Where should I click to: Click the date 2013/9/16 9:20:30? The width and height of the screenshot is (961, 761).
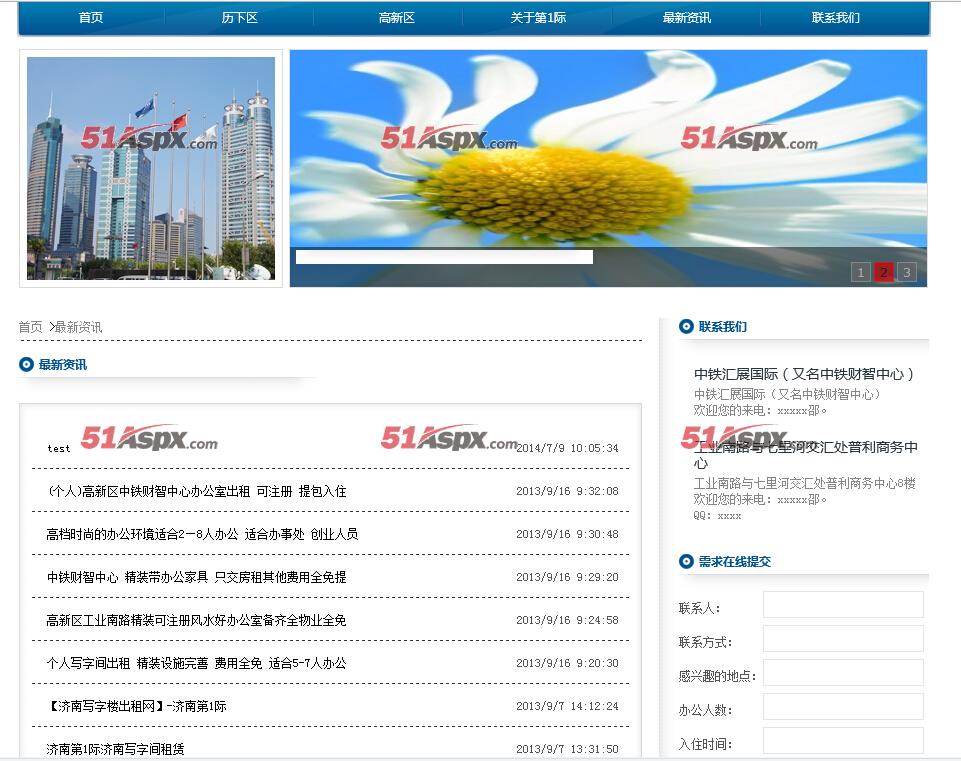[x=568, y=663]
